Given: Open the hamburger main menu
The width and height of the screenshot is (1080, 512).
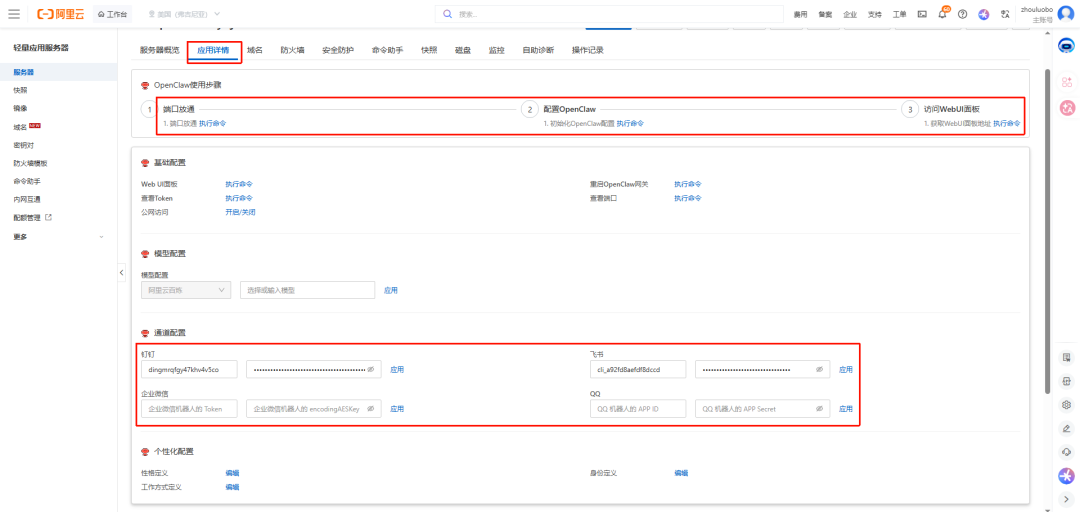Looking at the screenshot, I should tap(14, 14).
